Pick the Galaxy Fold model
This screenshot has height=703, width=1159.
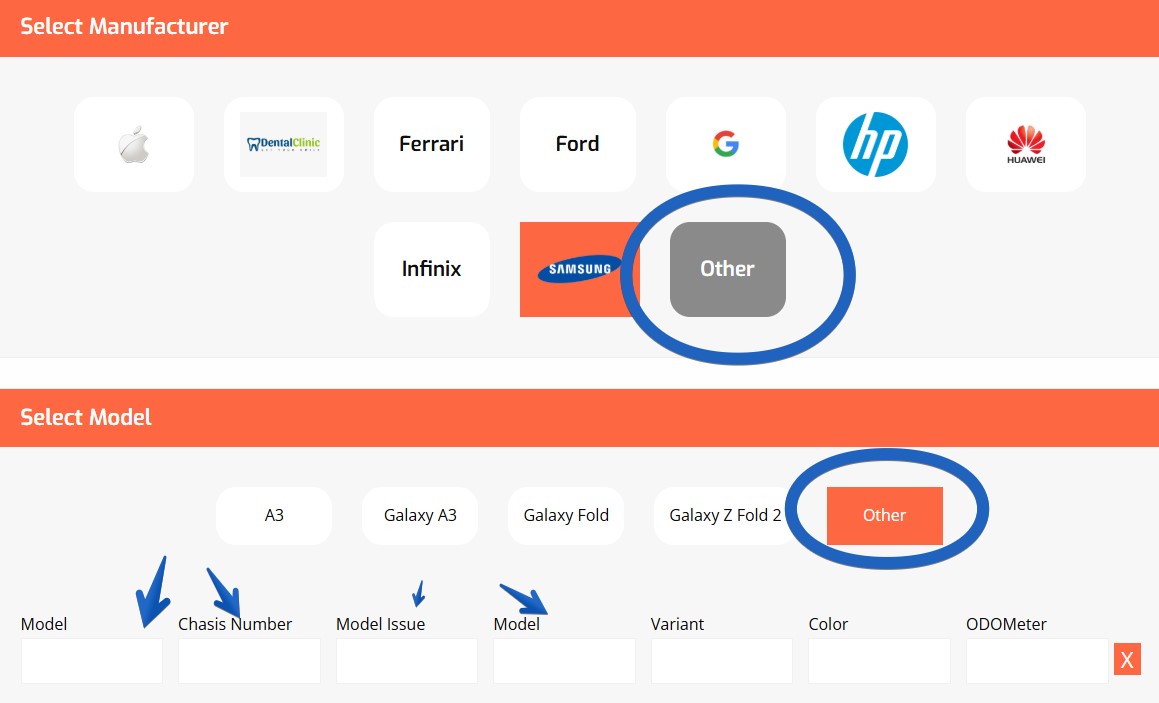click(565, 515)
